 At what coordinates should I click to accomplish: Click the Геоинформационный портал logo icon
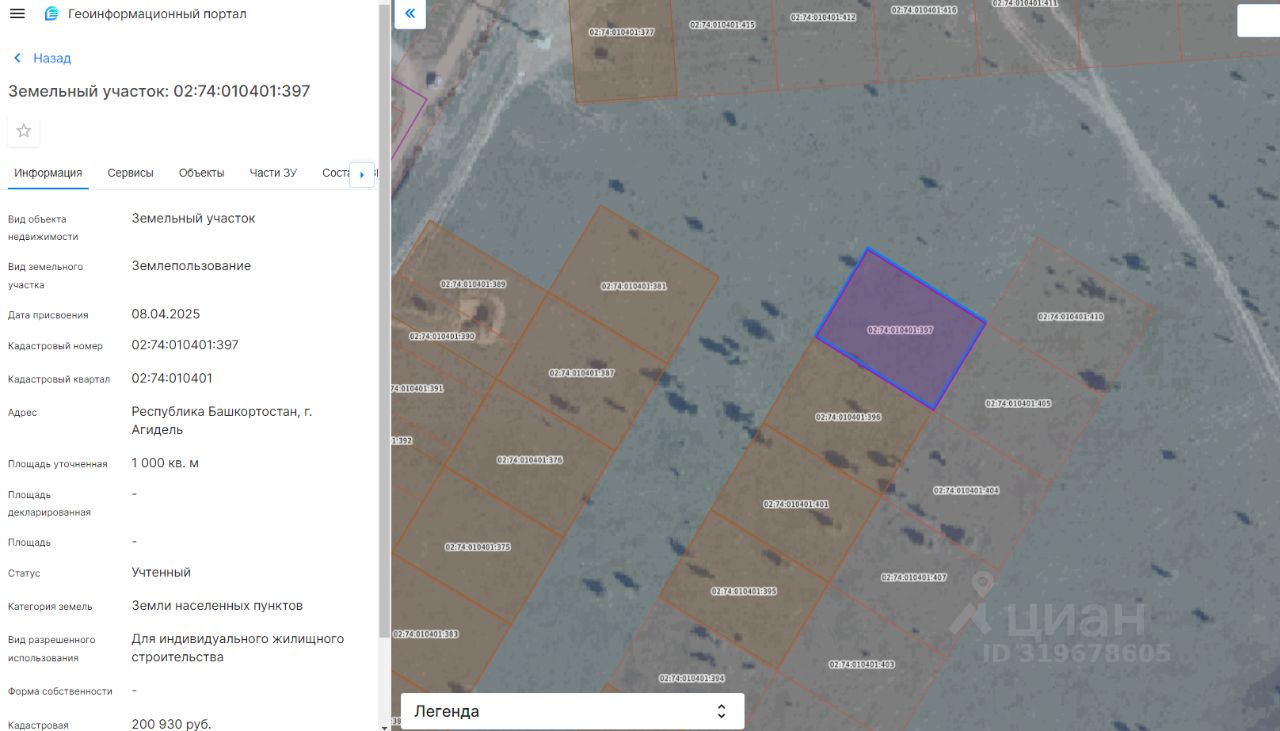click(52, 14)
